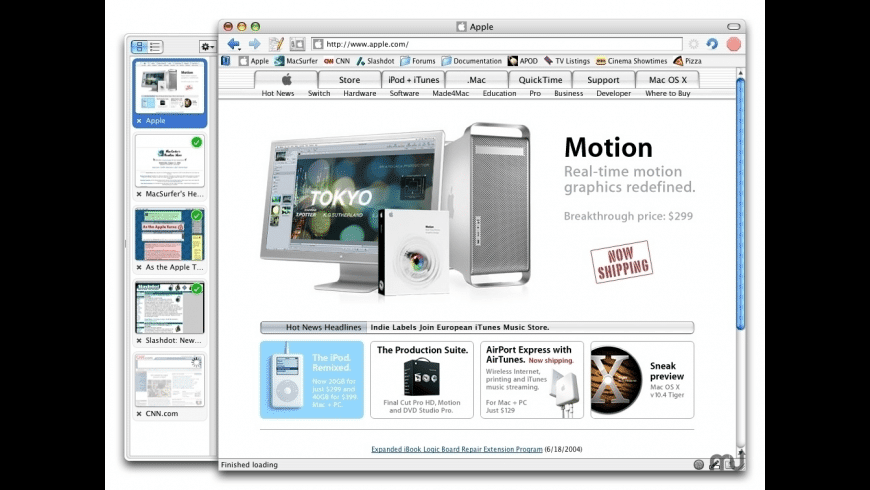The image size is (870, 490).
Task: Open the gear action menu in drawer
Action: (208, 47)
